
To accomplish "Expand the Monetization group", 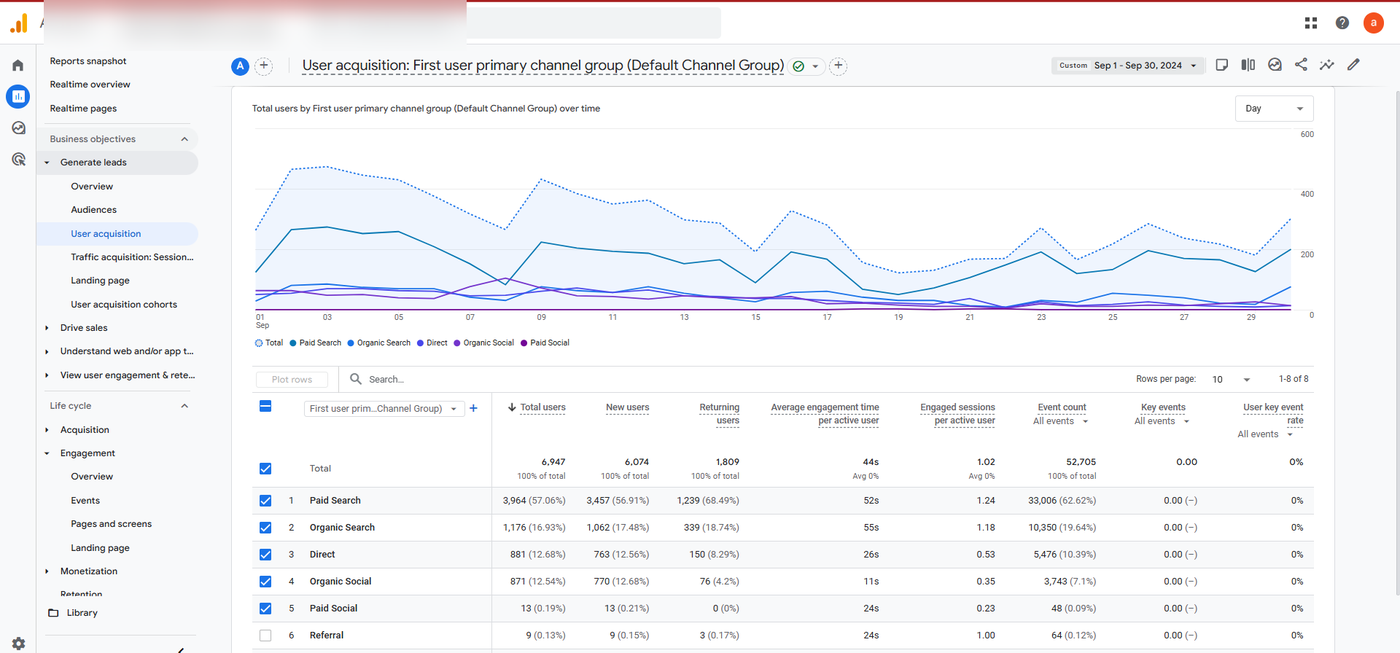I will (47, 572).
